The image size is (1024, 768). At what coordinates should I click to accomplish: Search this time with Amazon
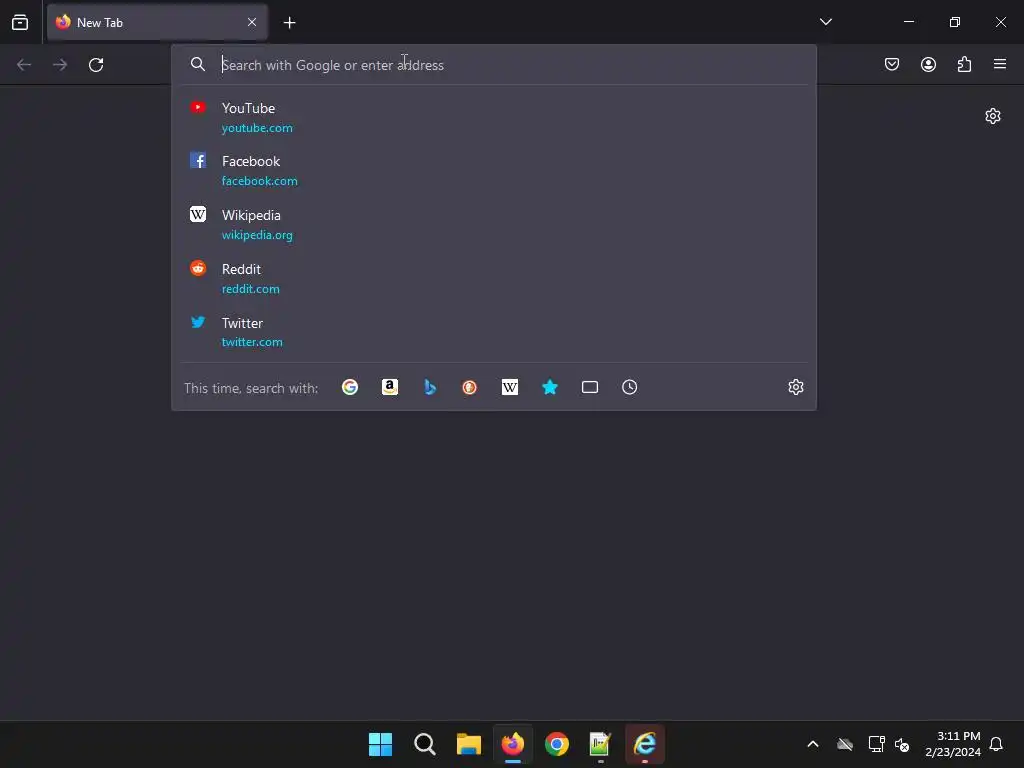tap(390, 387)
